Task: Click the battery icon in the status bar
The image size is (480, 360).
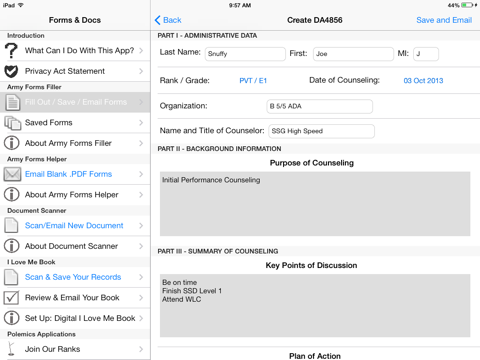Action: click(x=467, y=5)
